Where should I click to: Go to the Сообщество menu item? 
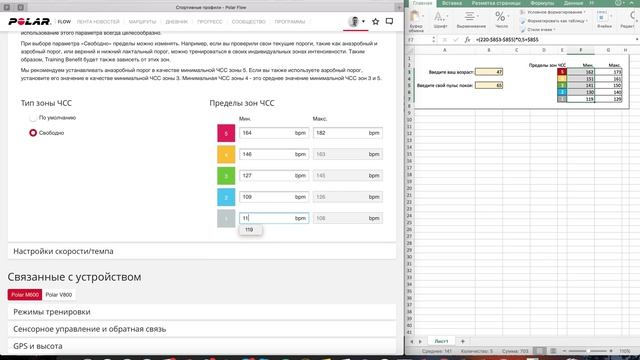coord(249,22)
